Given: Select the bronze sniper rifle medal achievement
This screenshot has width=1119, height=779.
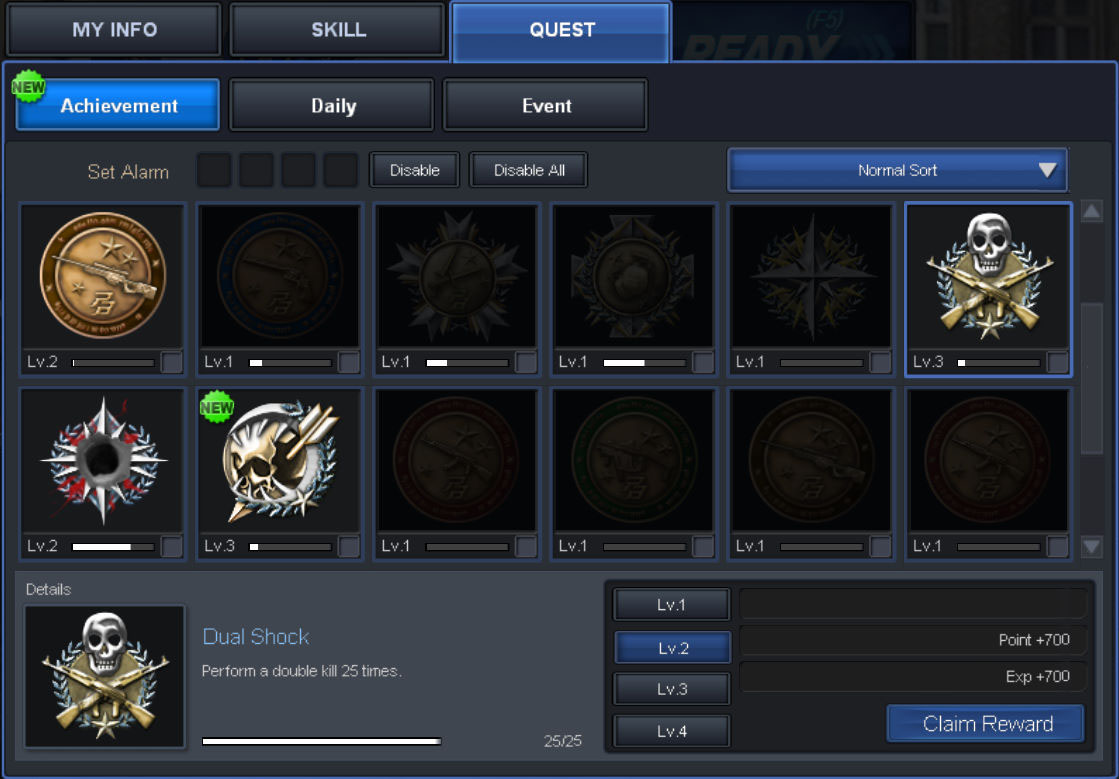Looking at the screenshot, I should [x=103, y=277].
